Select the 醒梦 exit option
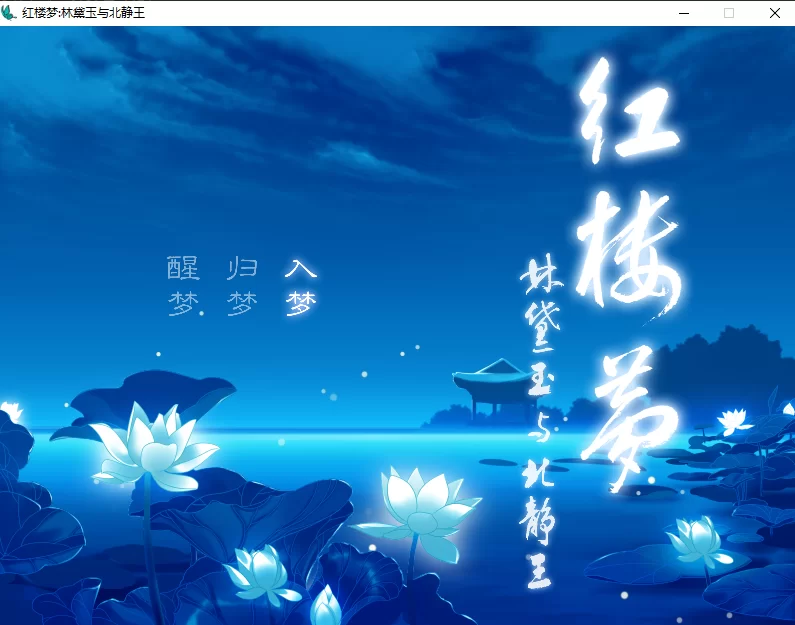Image resolution: width=795 pixels, height=625 pixels. (x=184, y=286)
